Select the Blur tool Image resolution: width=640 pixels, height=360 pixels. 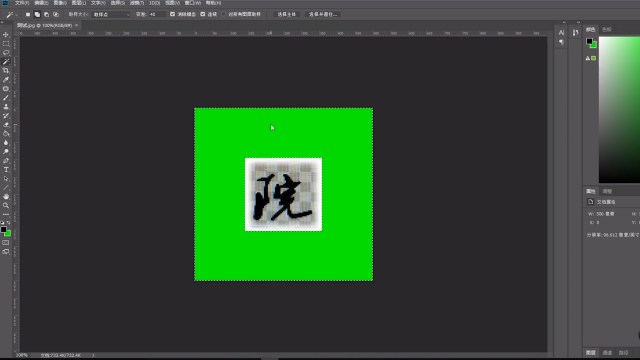click(x=6, y=142)
